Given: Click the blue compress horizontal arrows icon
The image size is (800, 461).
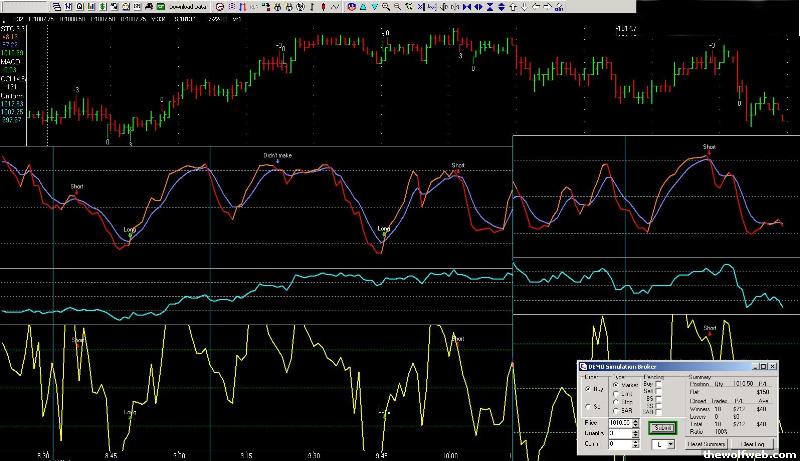Looking at the screenshot, I should coord(467,7).
